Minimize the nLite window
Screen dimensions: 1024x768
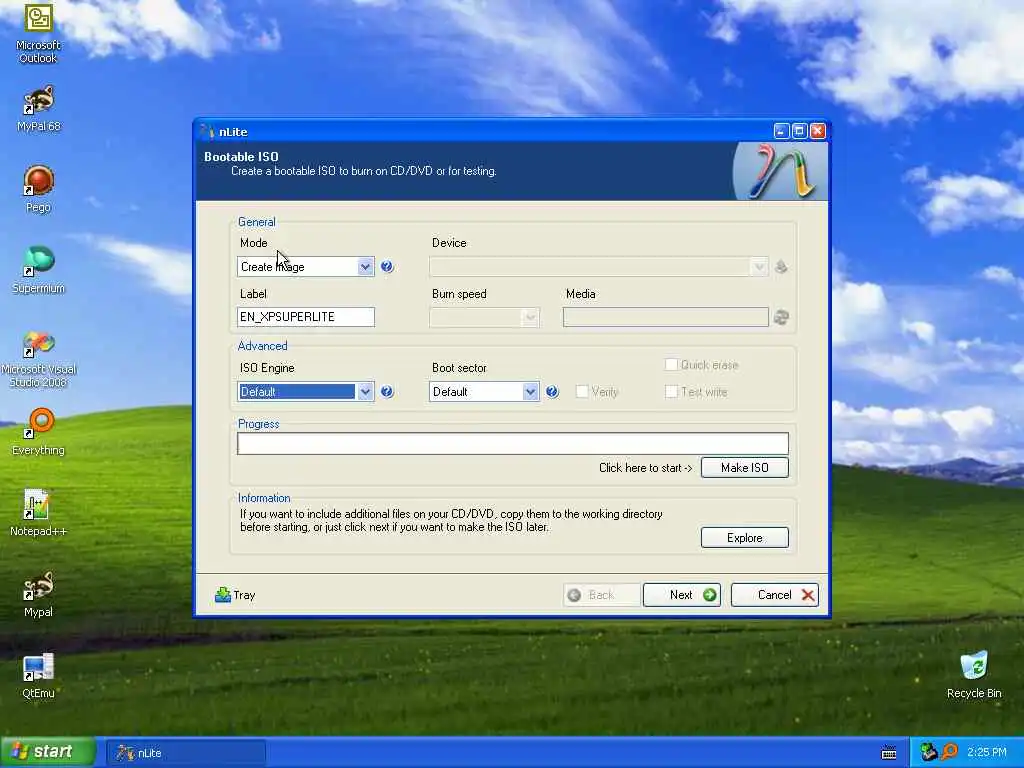[x=782, y=131]
